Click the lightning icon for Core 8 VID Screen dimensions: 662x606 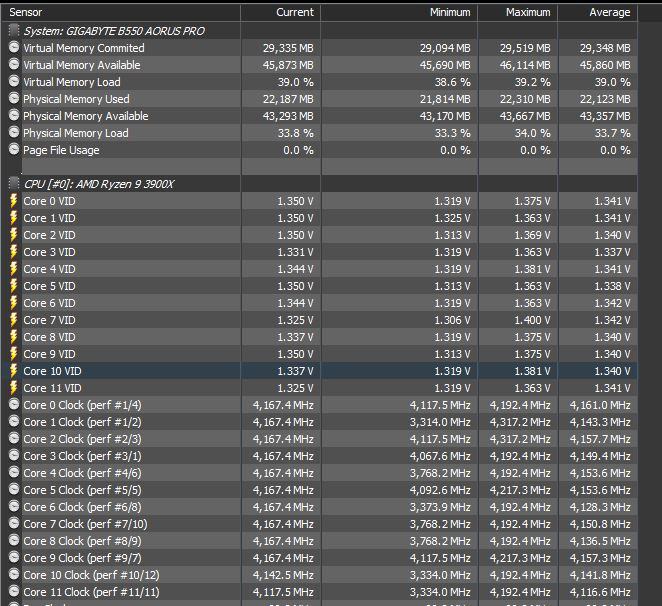(x=14, y=337)
